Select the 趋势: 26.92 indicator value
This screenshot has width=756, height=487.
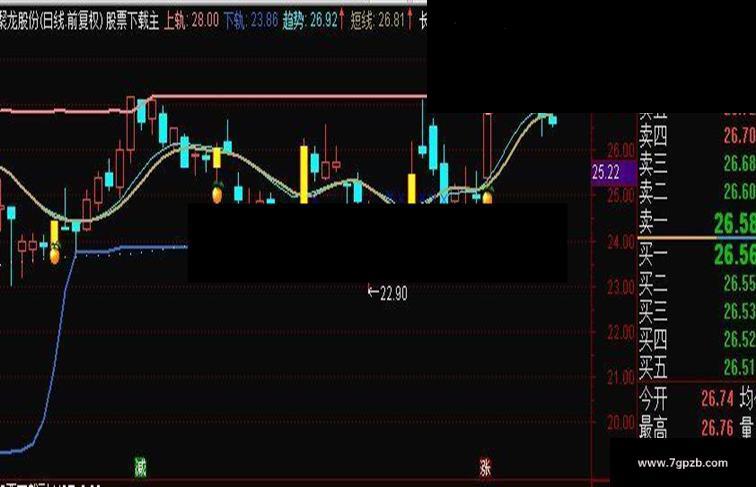coord(313,20)
